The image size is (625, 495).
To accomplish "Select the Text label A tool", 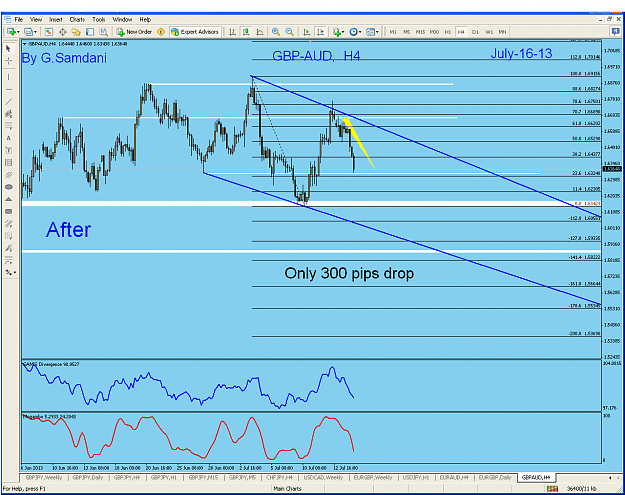I will tap(8, 138).
